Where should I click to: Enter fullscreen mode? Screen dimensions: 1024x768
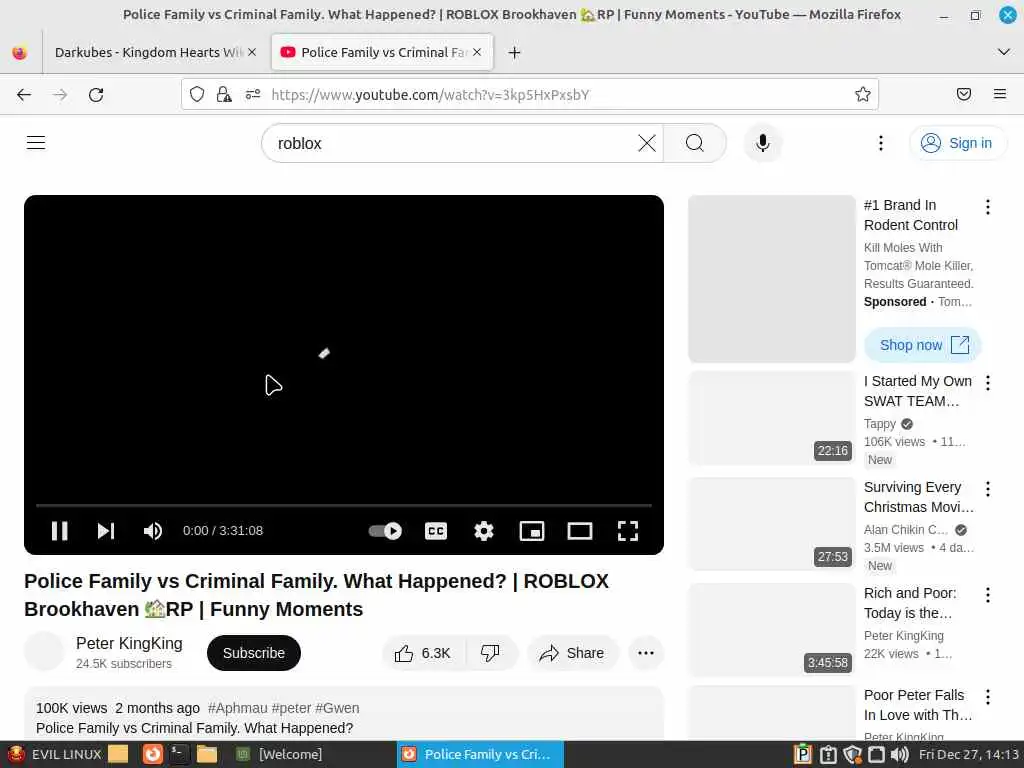click(x=628, y=531)
